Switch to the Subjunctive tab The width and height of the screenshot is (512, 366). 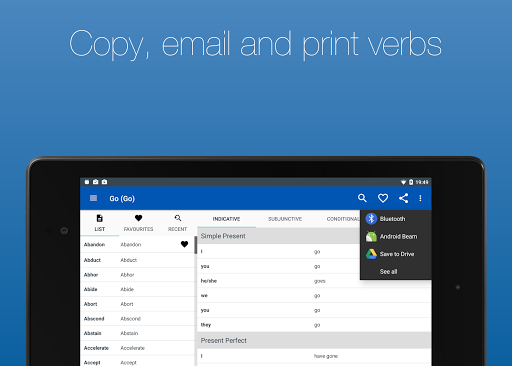pyautogui.click(x=285, y=219)
